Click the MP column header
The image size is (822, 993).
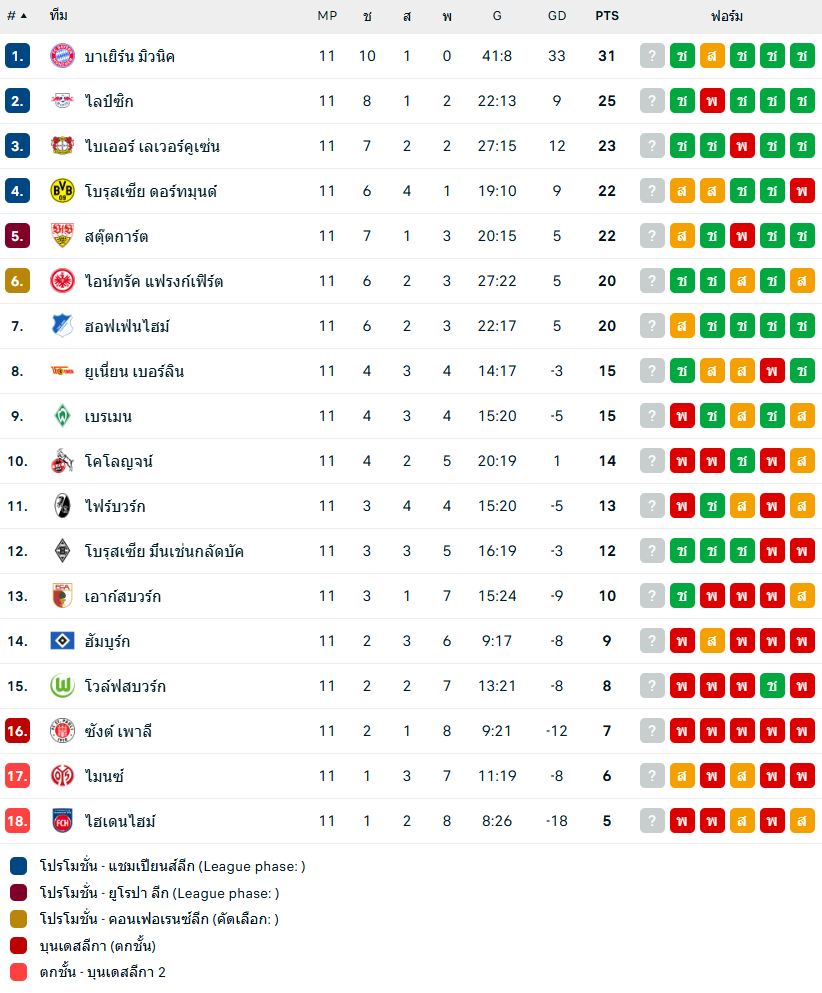(327, 16)
